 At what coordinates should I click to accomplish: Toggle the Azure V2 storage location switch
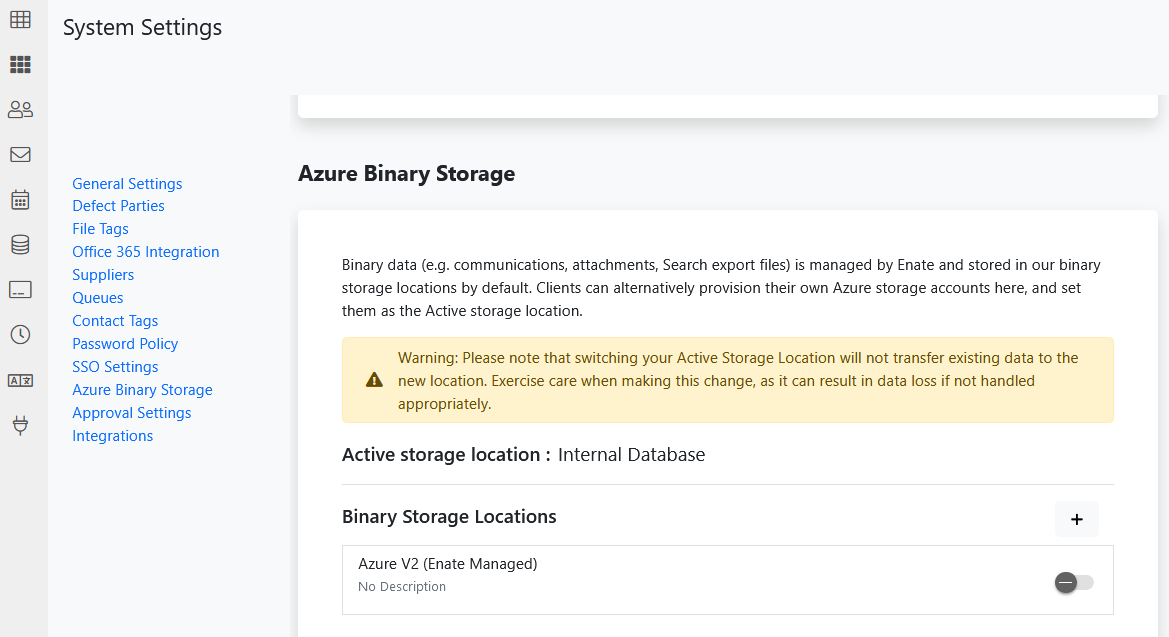1074,582
